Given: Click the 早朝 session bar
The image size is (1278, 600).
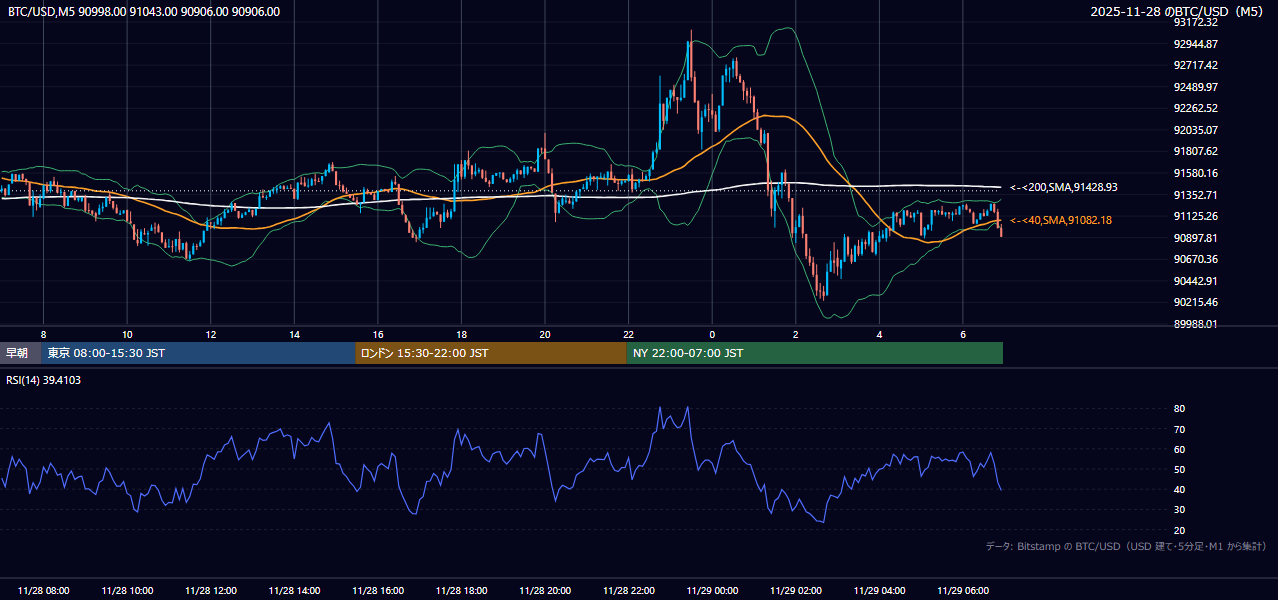Looking at the screenshot, I should pos(20,353).
